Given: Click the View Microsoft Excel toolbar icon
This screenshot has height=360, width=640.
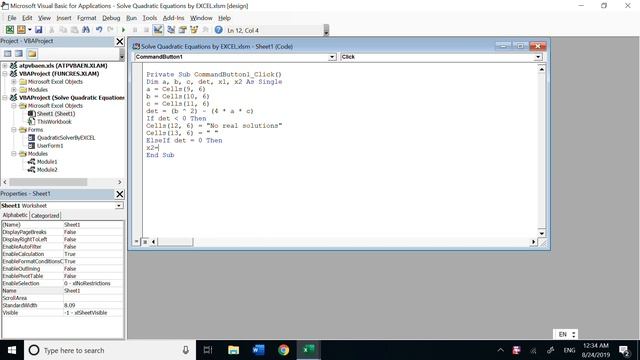Looking at the screenshot, I should tap(9, 30).
